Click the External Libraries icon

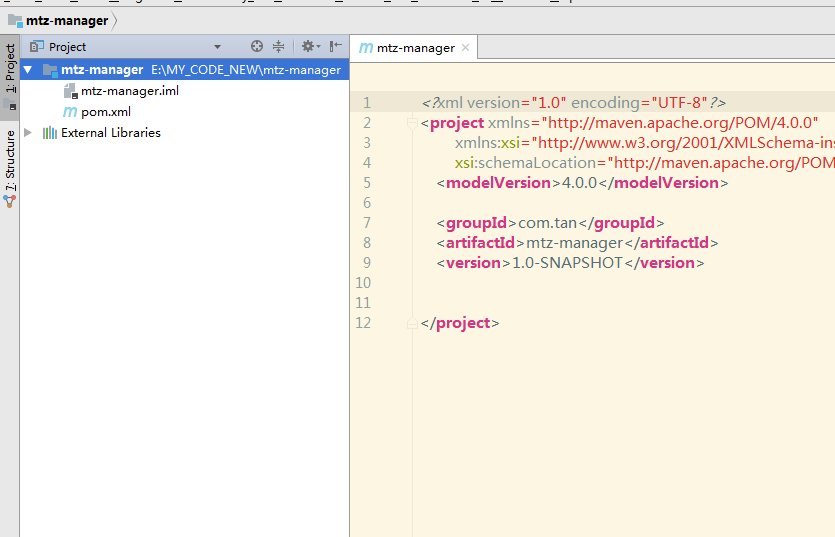[x=49, y=133]
